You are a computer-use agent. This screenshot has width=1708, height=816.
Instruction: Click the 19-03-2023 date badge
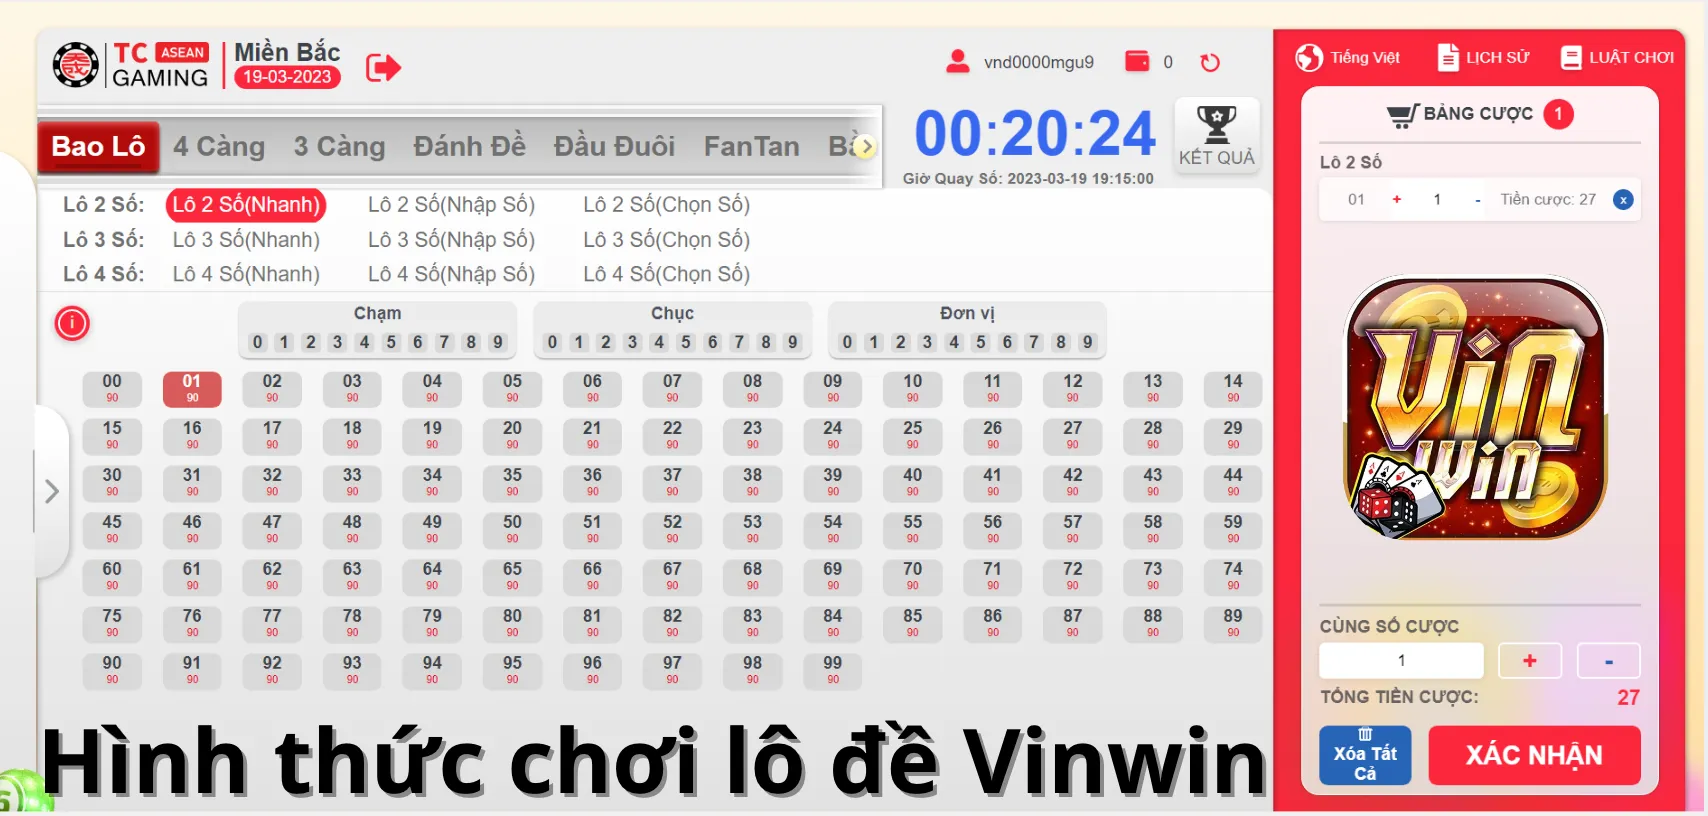[x=287, y=77]
